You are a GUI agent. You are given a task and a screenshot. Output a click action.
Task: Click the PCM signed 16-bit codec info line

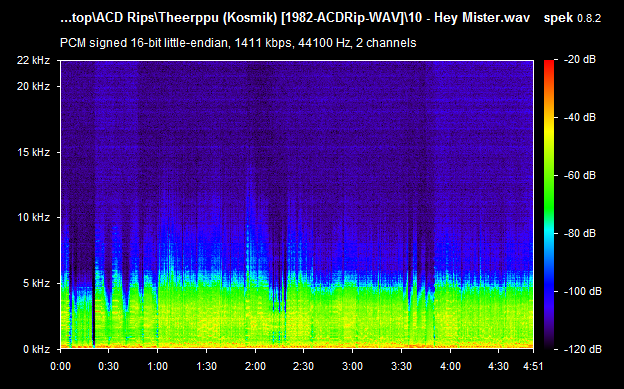pyautogui.click(x=238, y=43)
